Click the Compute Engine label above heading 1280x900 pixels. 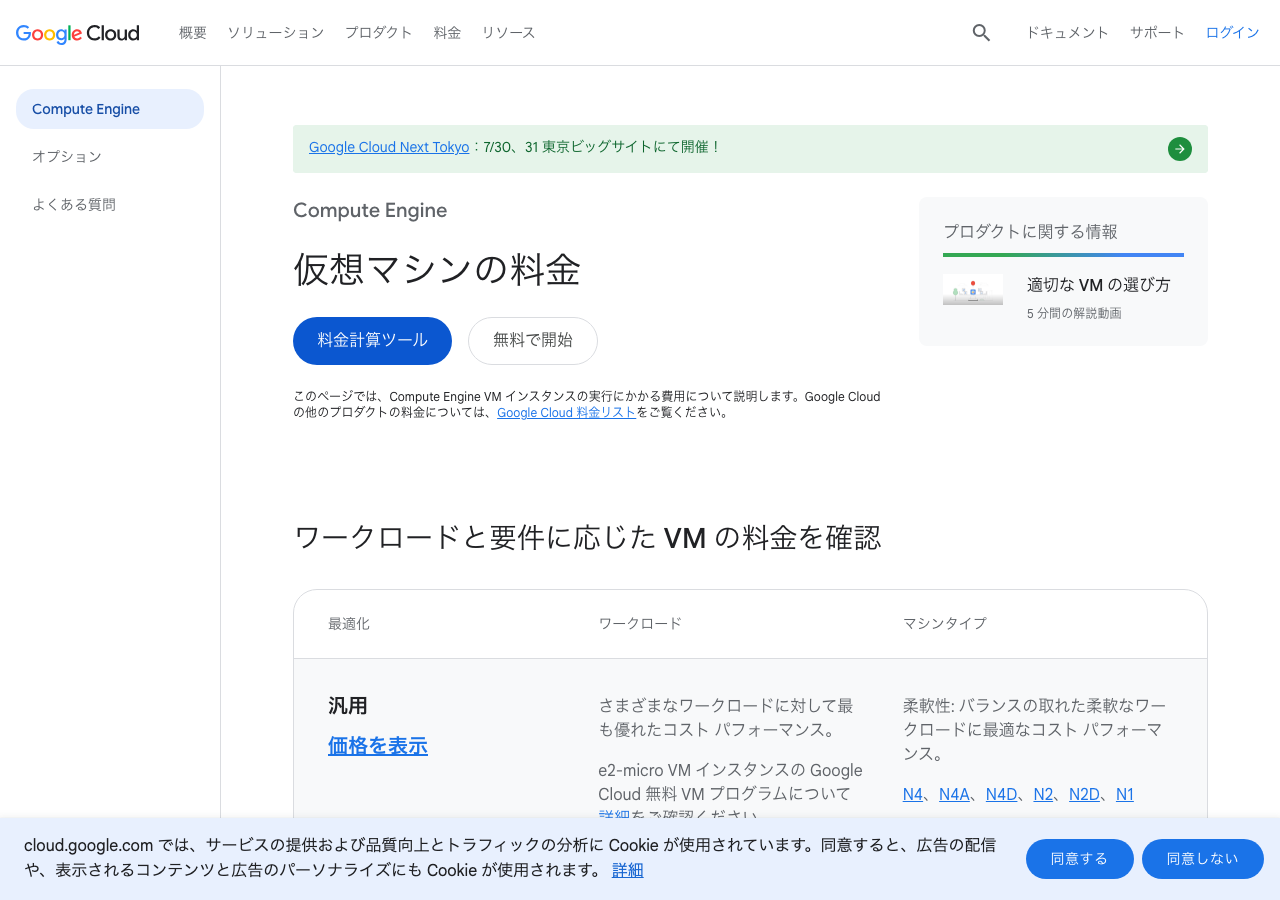tap(370, 211)
